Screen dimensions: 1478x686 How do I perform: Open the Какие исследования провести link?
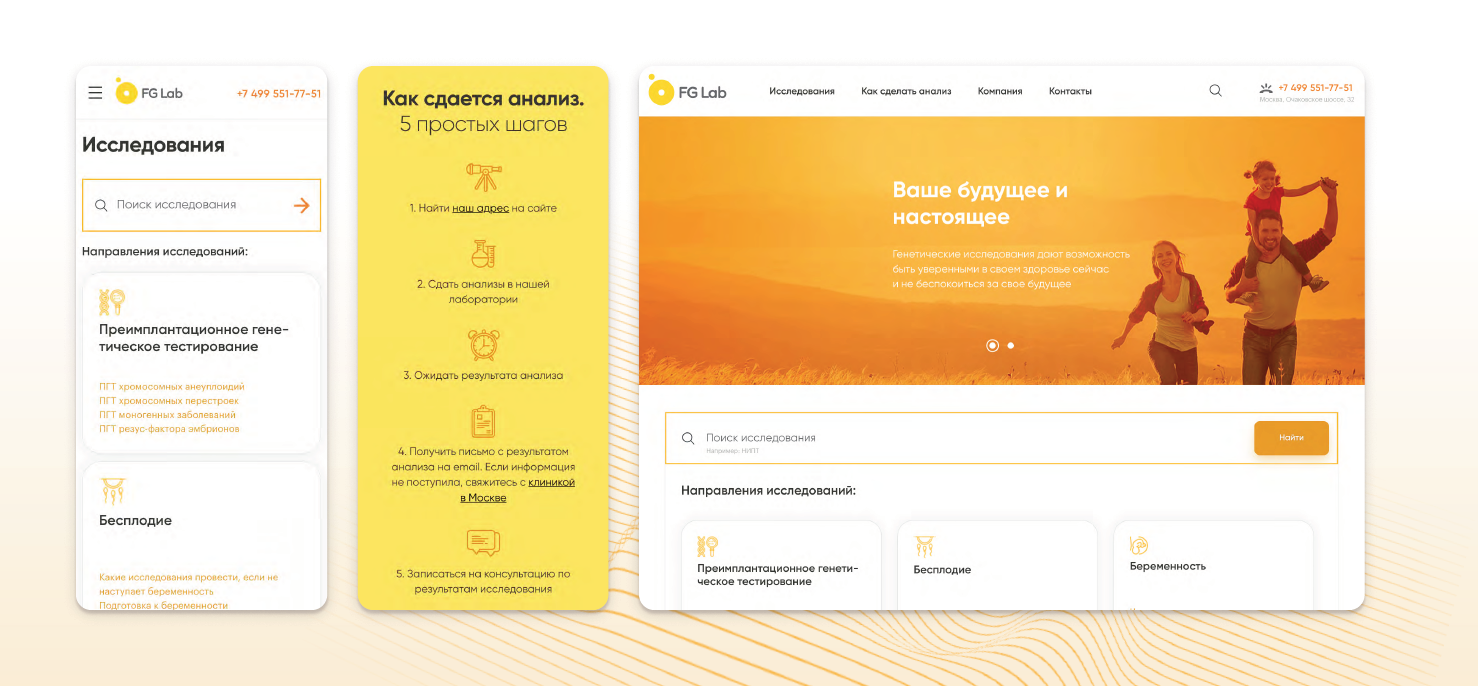[189, 584]
